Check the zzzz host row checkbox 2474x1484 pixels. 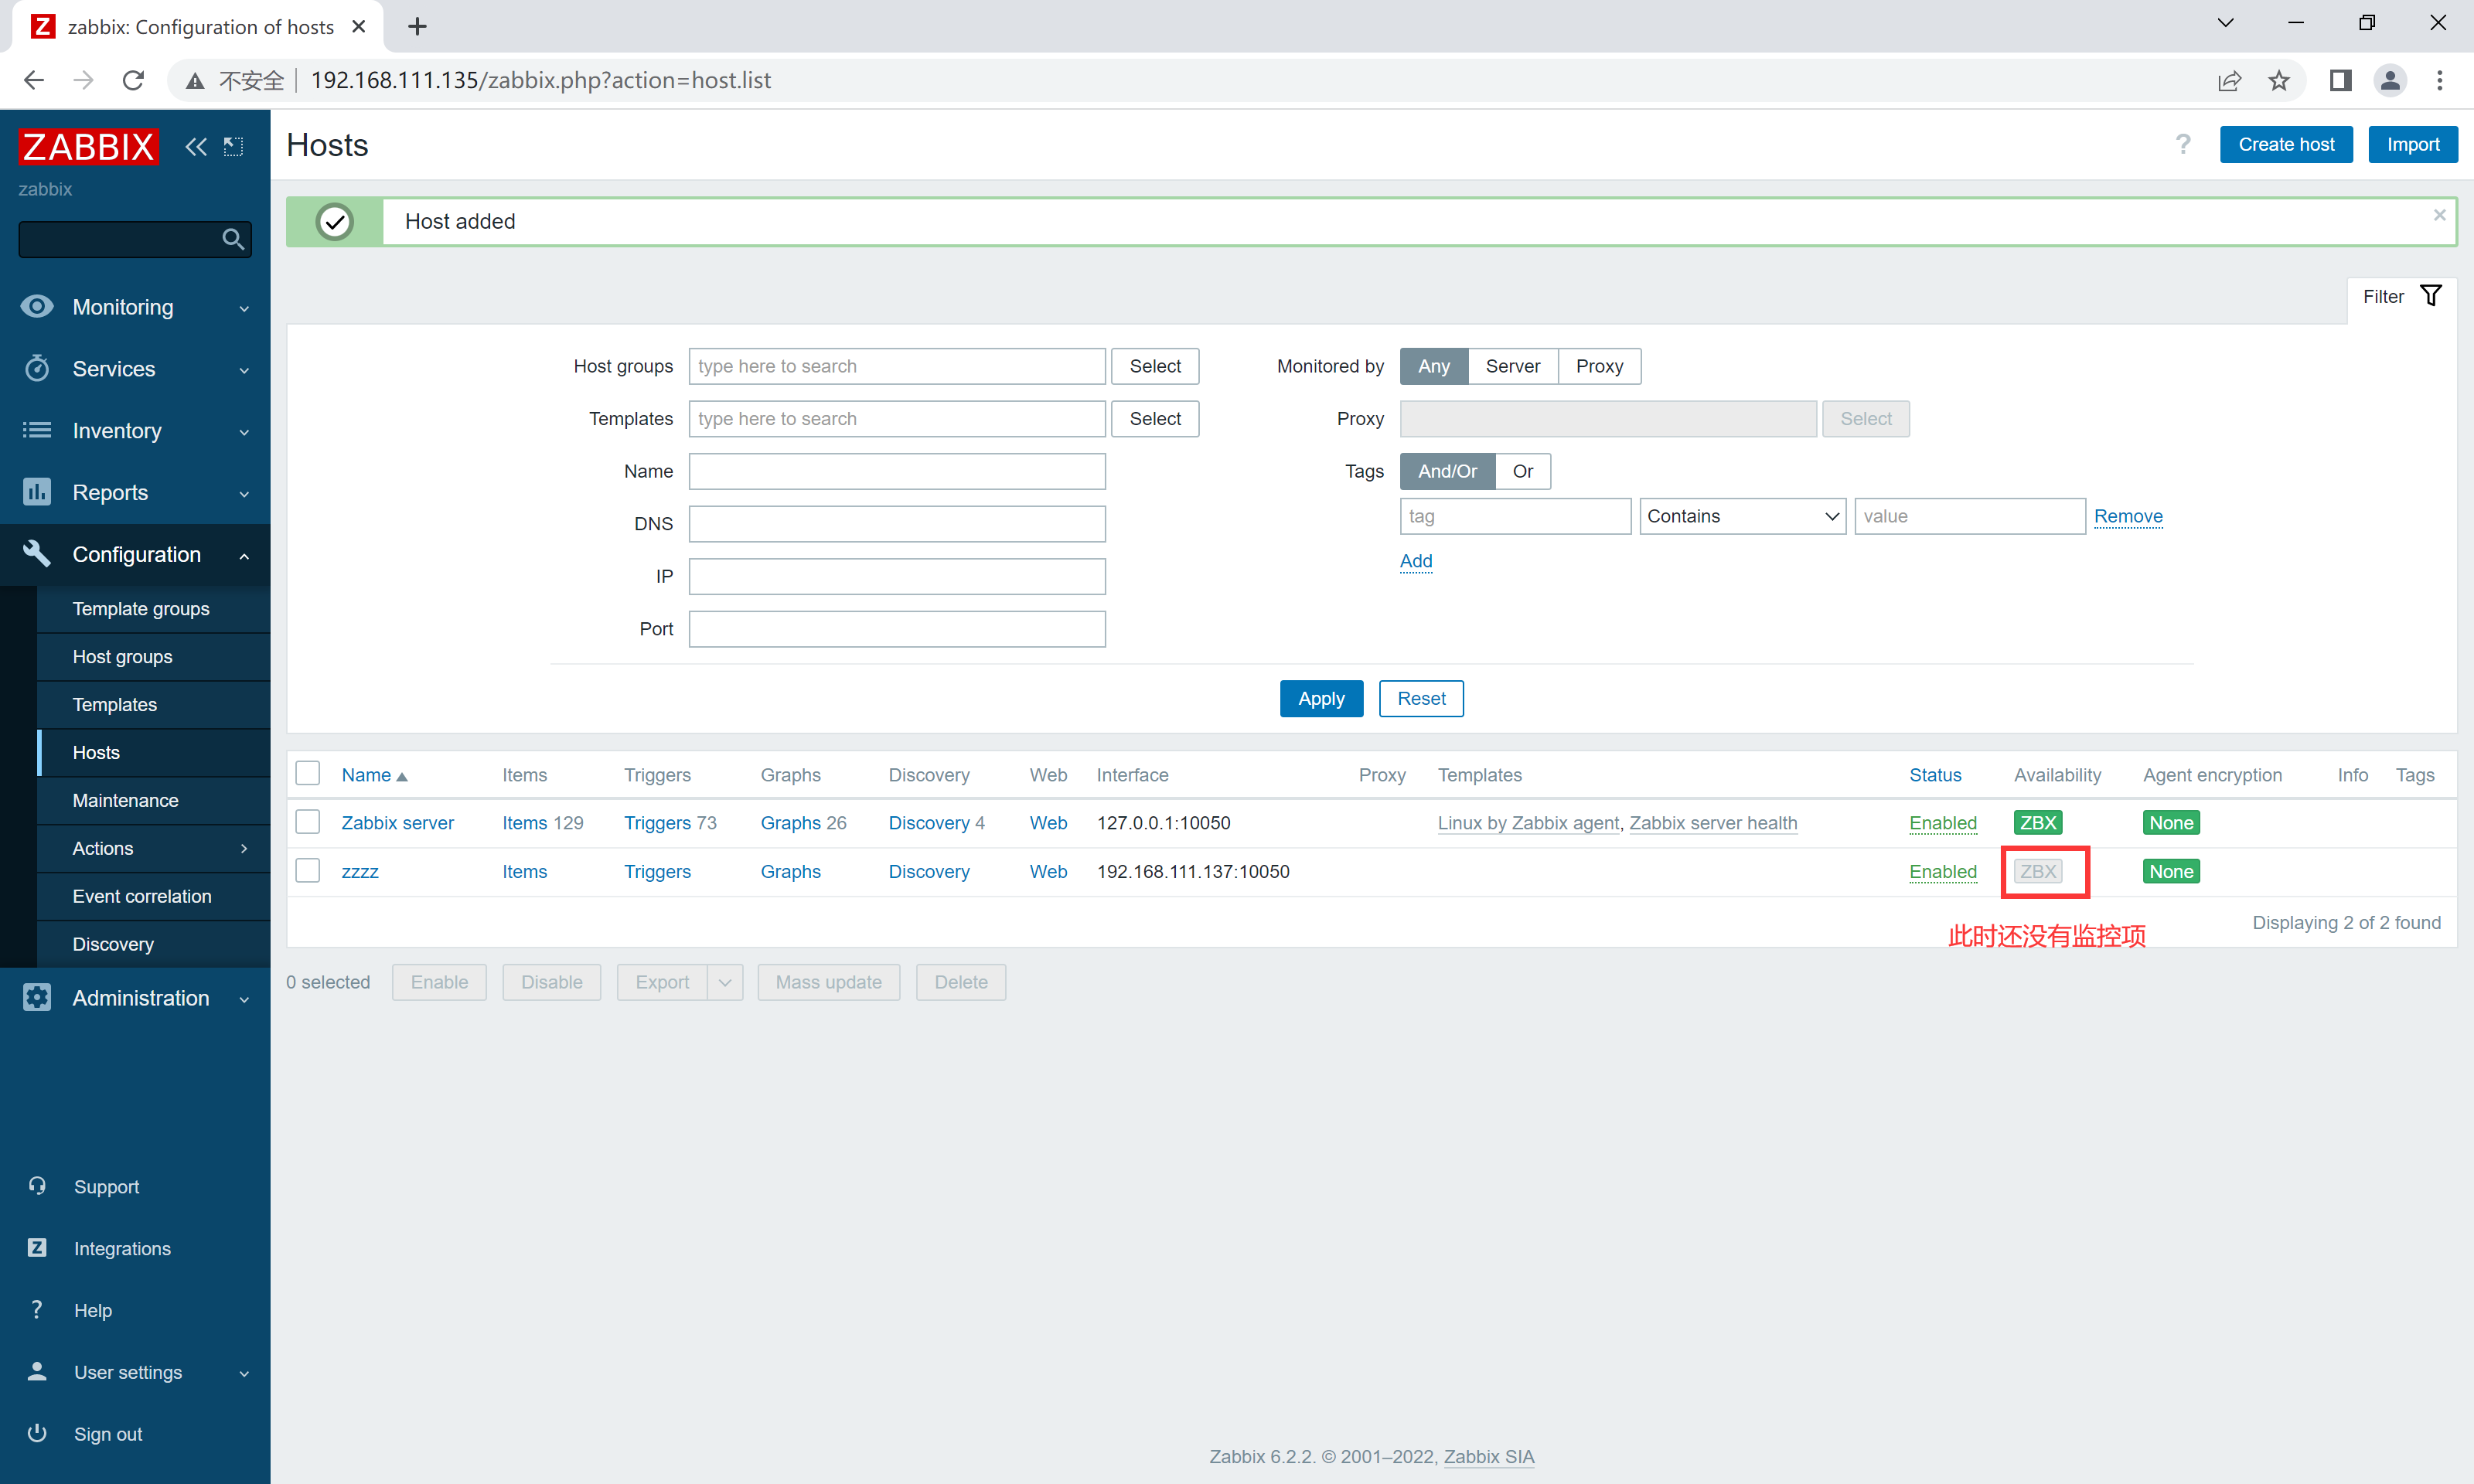click(x=308, y=870)
